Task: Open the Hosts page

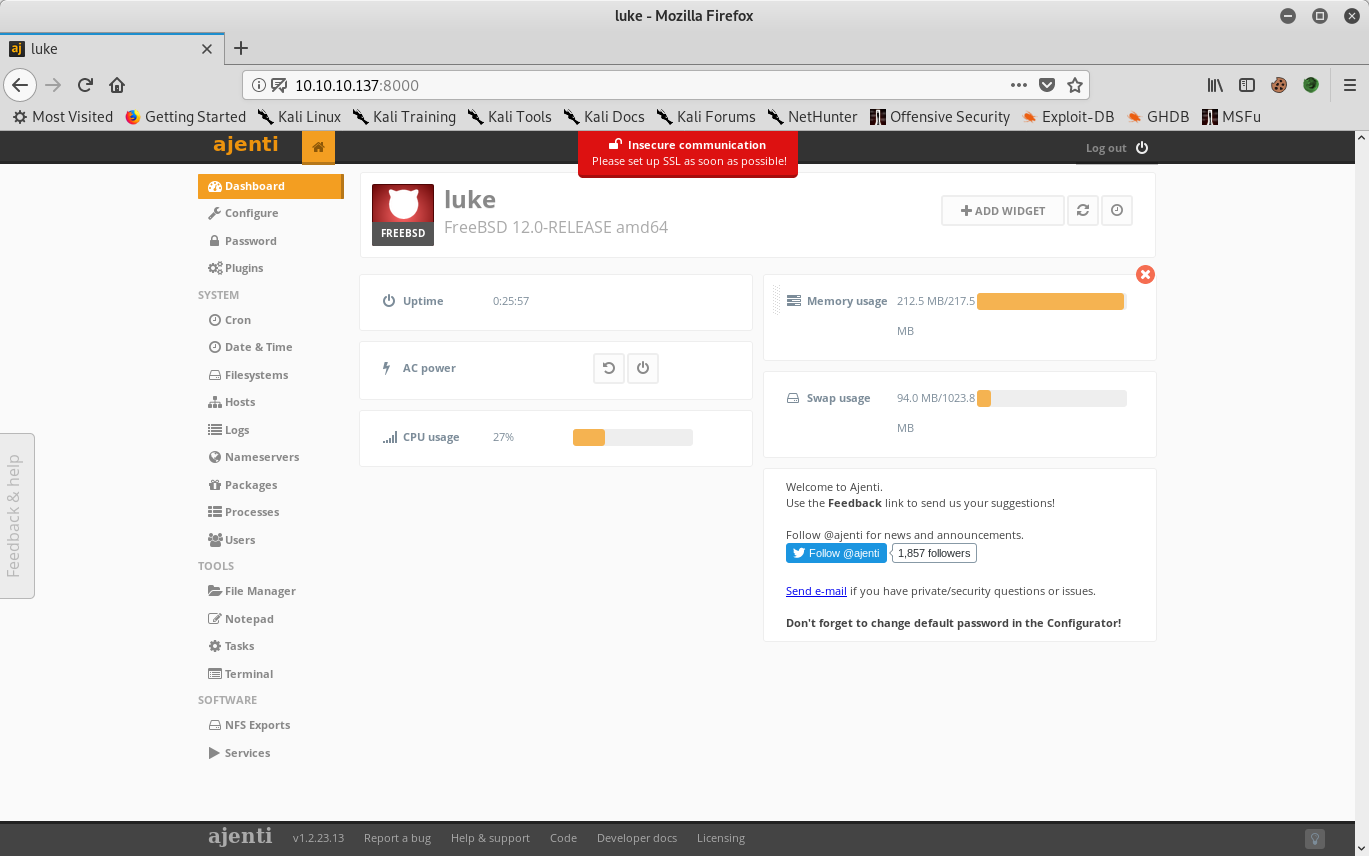Action: [231, 402]
